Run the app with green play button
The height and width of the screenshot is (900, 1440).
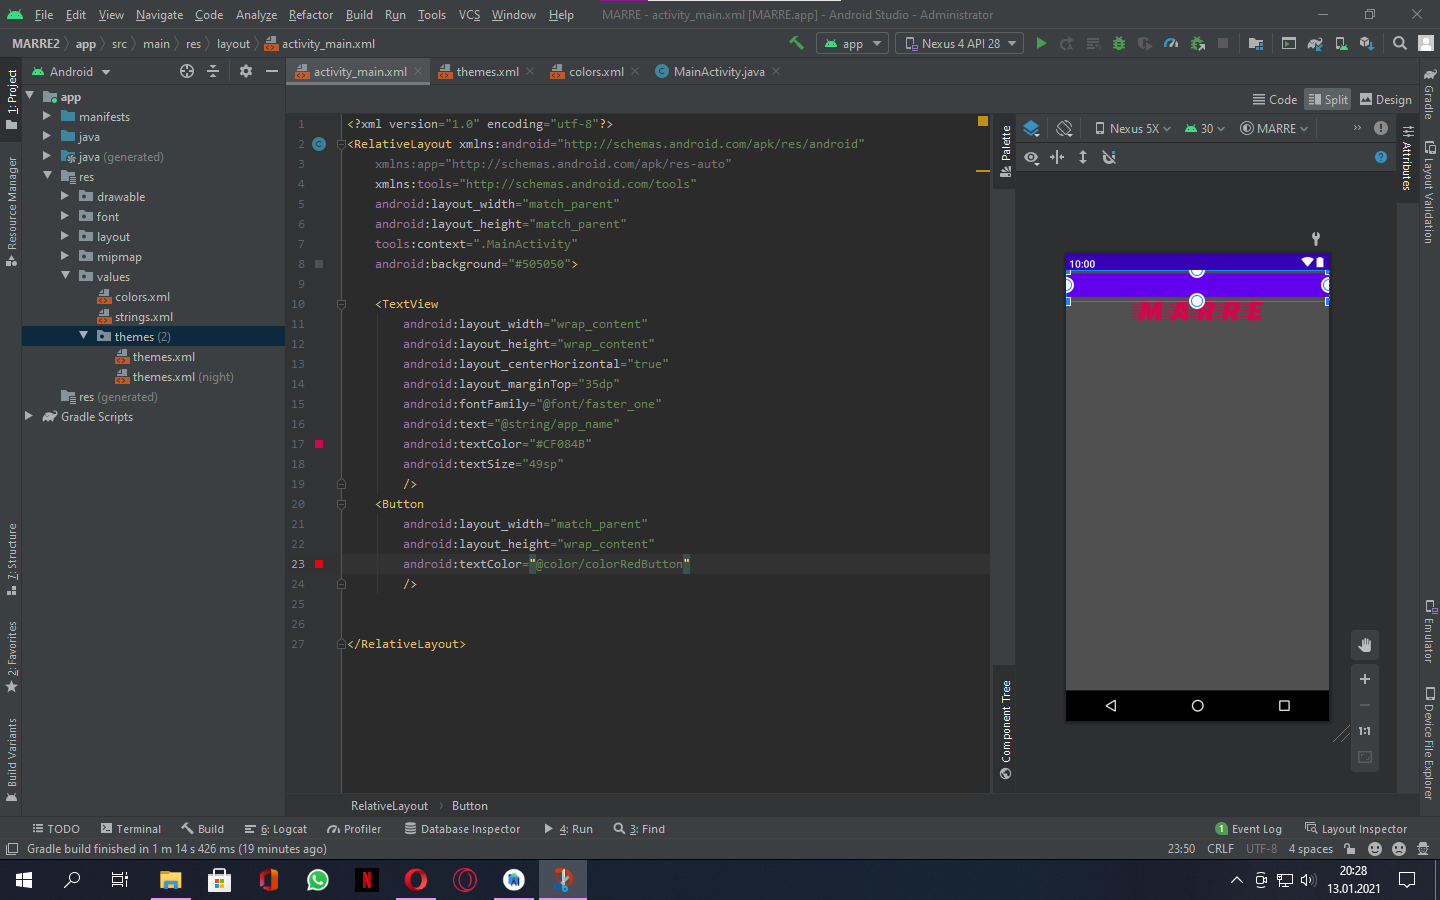1041,43
